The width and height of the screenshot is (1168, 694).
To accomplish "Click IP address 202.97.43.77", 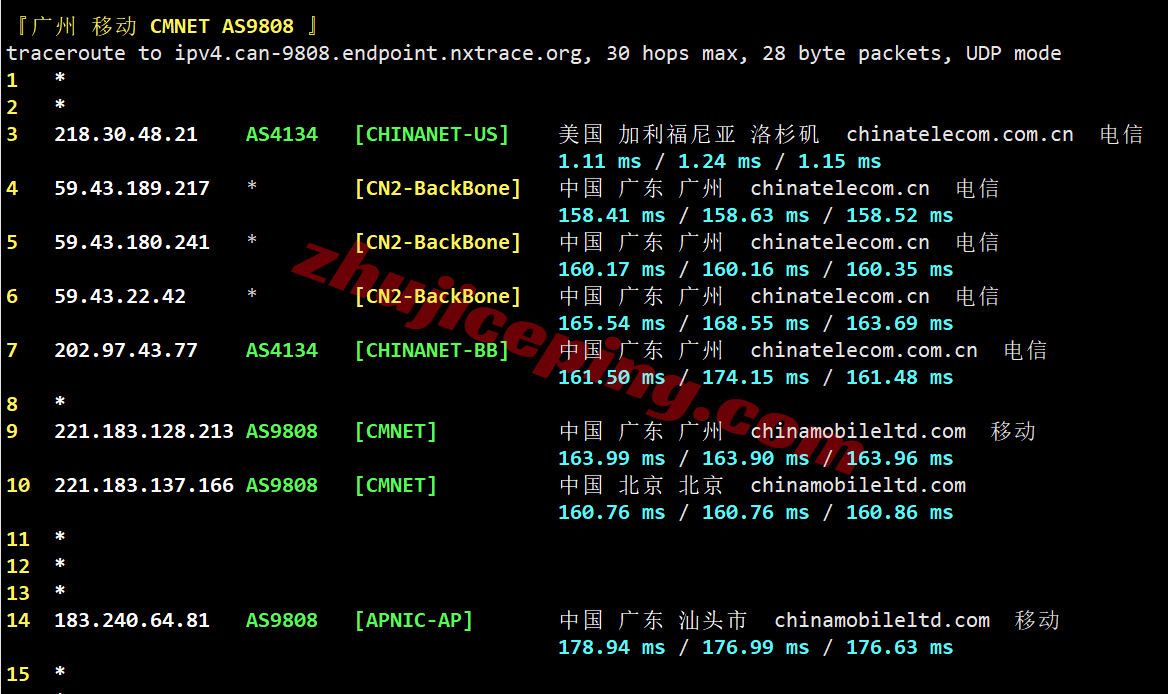I will click(126, 351).
